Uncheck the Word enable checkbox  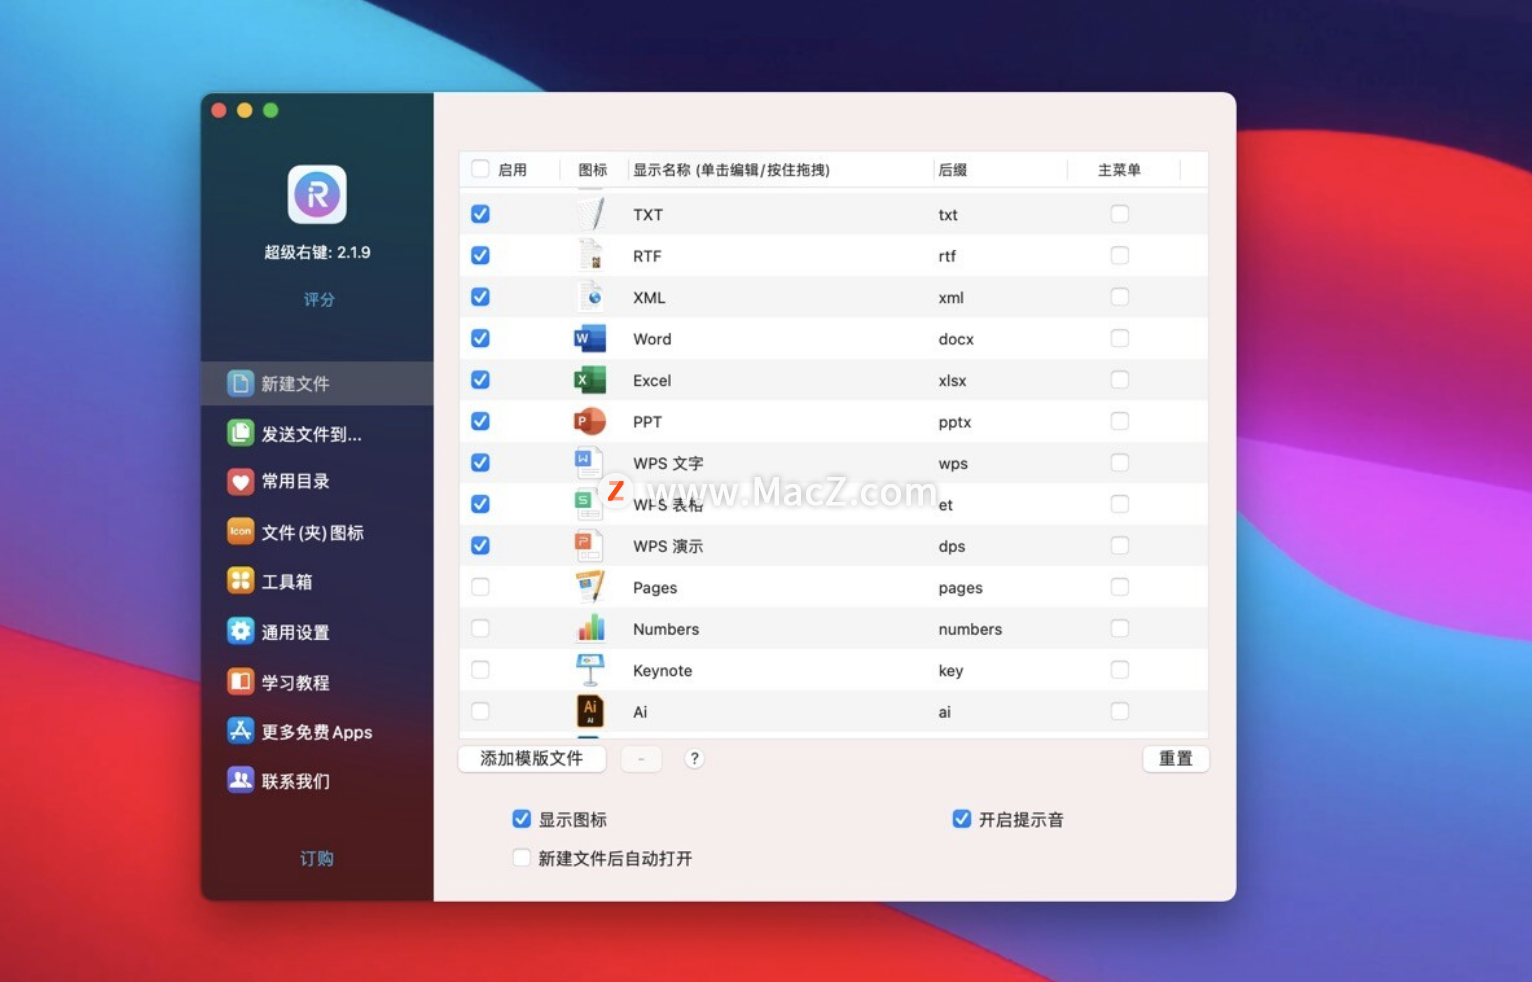(480, 338)
